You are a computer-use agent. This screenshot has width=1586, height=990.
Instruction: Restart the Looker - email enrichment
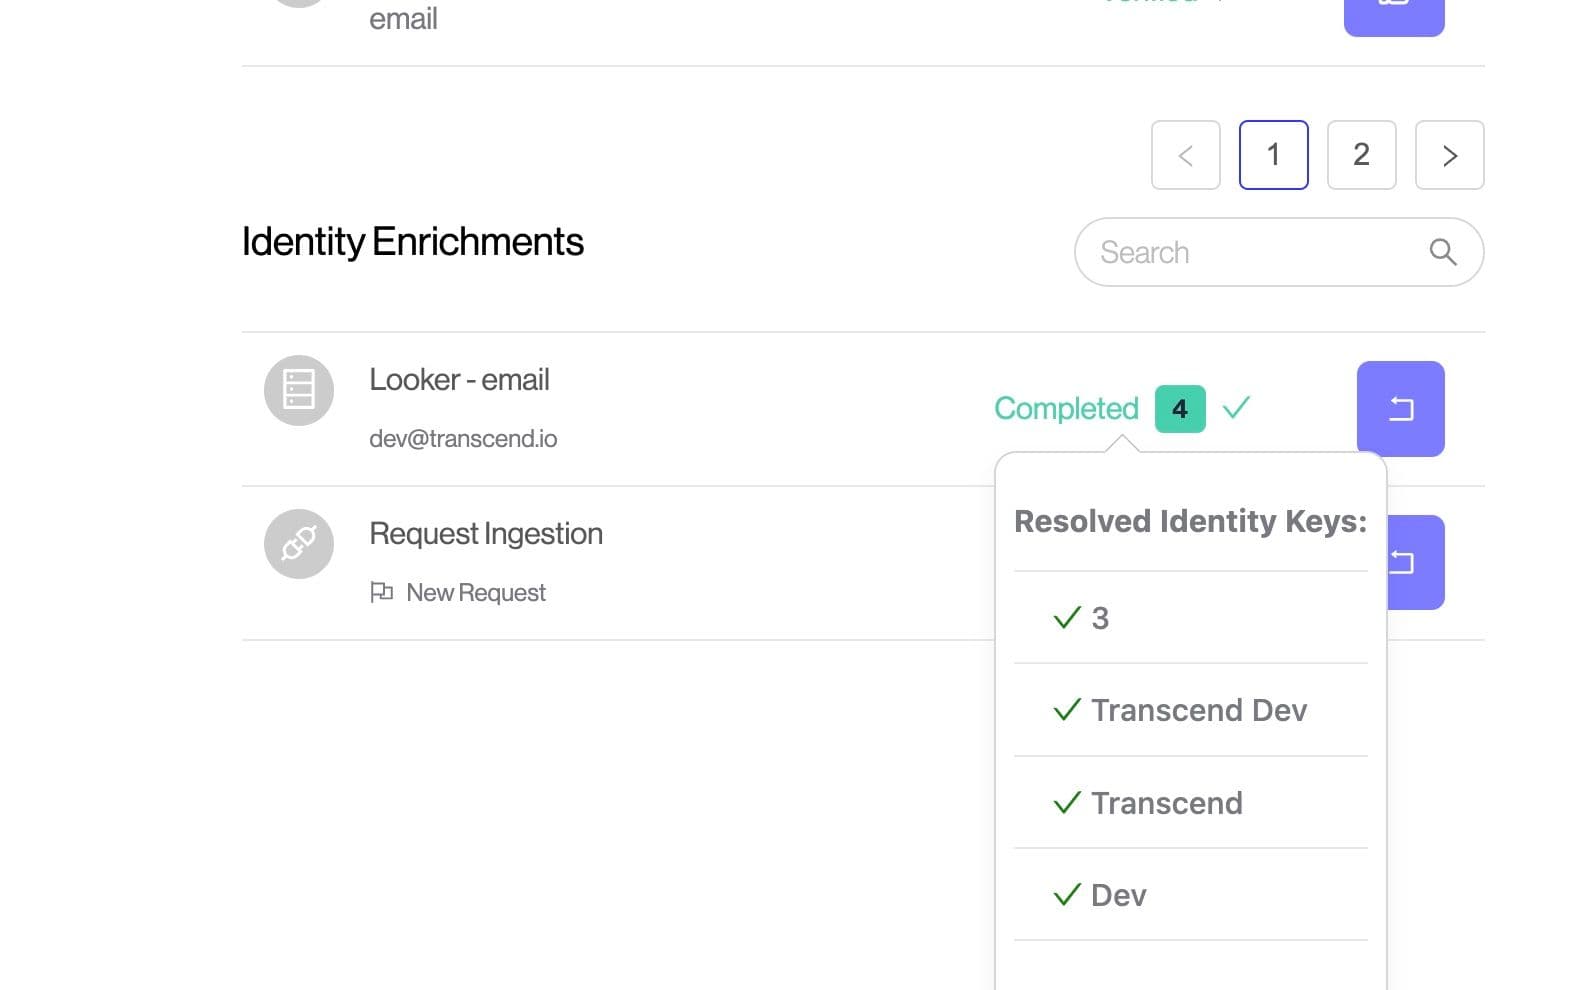pyautogui.click(x=1400, y=408)
